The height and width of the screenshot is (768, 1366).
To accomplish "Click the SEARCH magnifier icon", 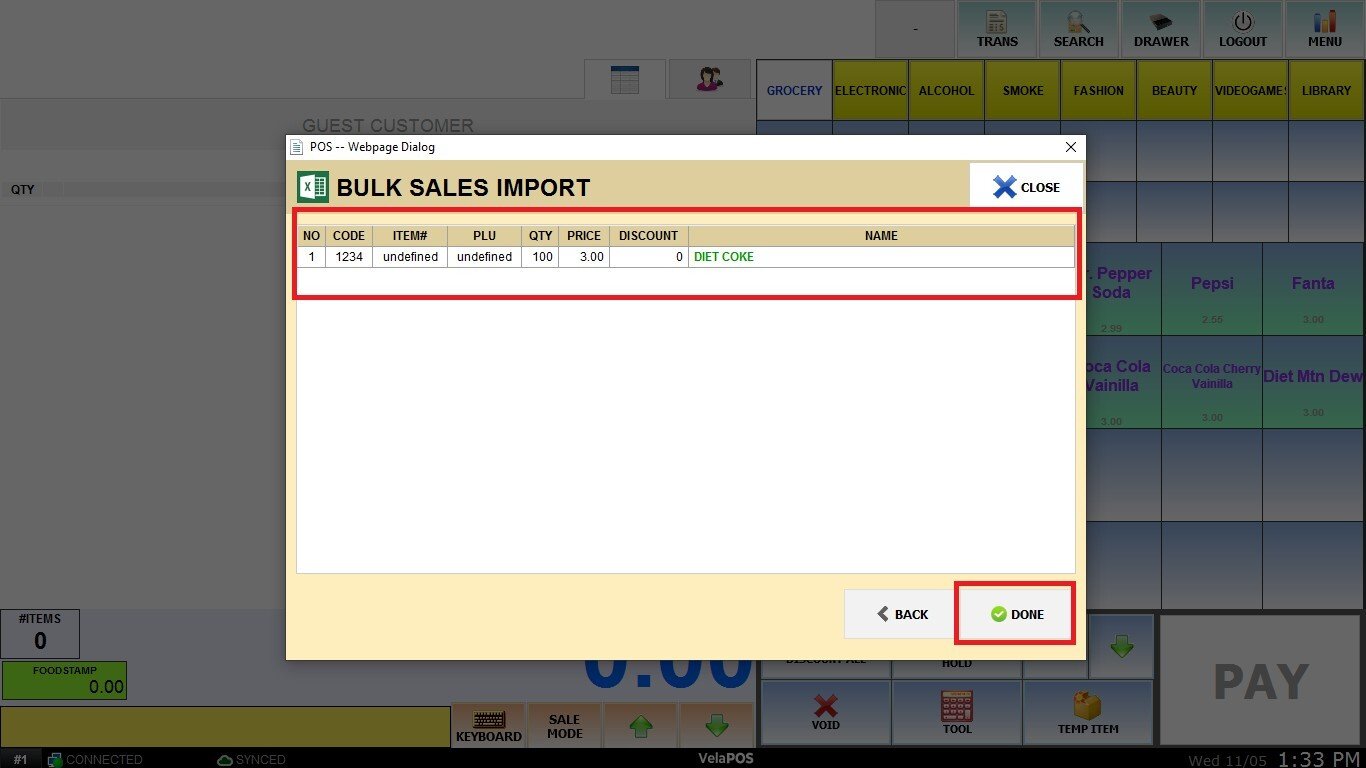I will [1078, 30].
